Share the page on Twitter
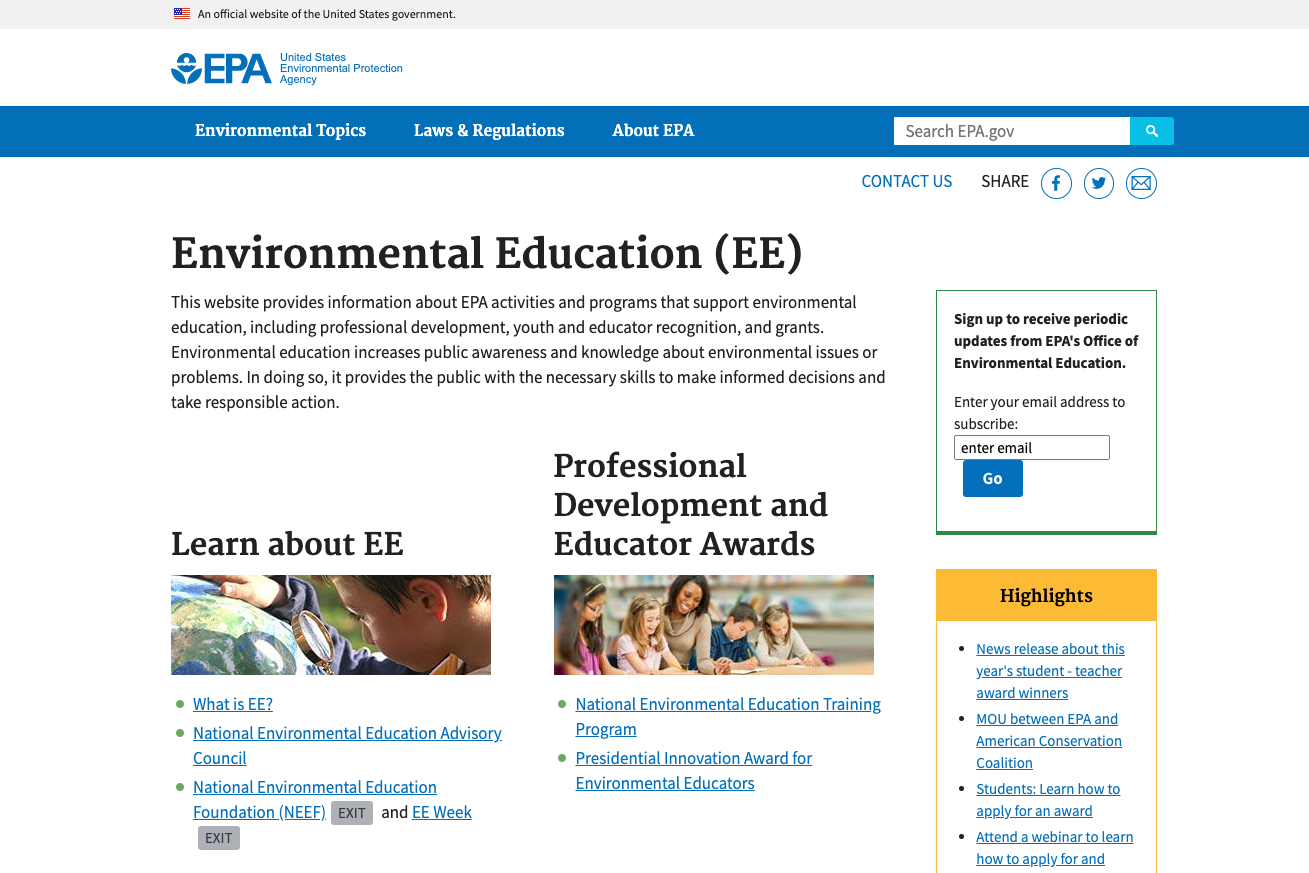This screenshot has width=1309, height=873. point(1098,183)
